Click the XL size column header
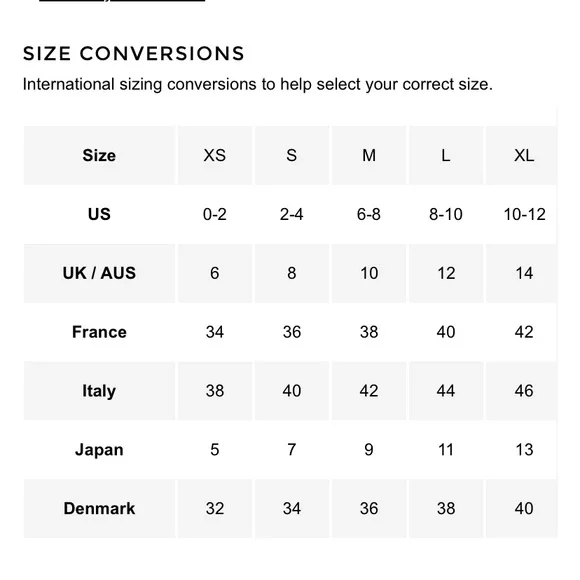 tap(522, 155)
